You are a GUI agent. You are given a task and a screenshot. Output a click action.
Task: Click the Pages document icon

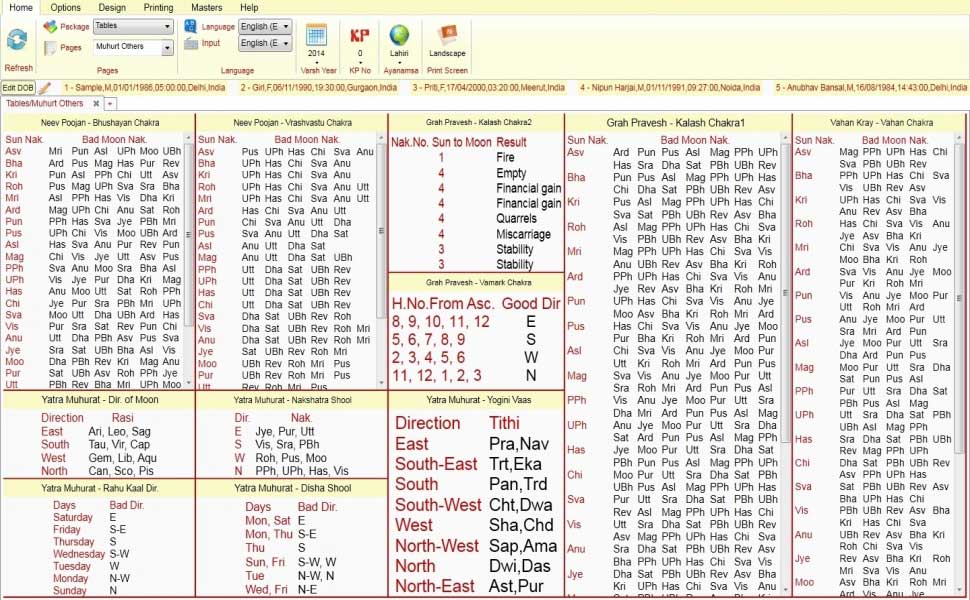click(x=50, y=48)
